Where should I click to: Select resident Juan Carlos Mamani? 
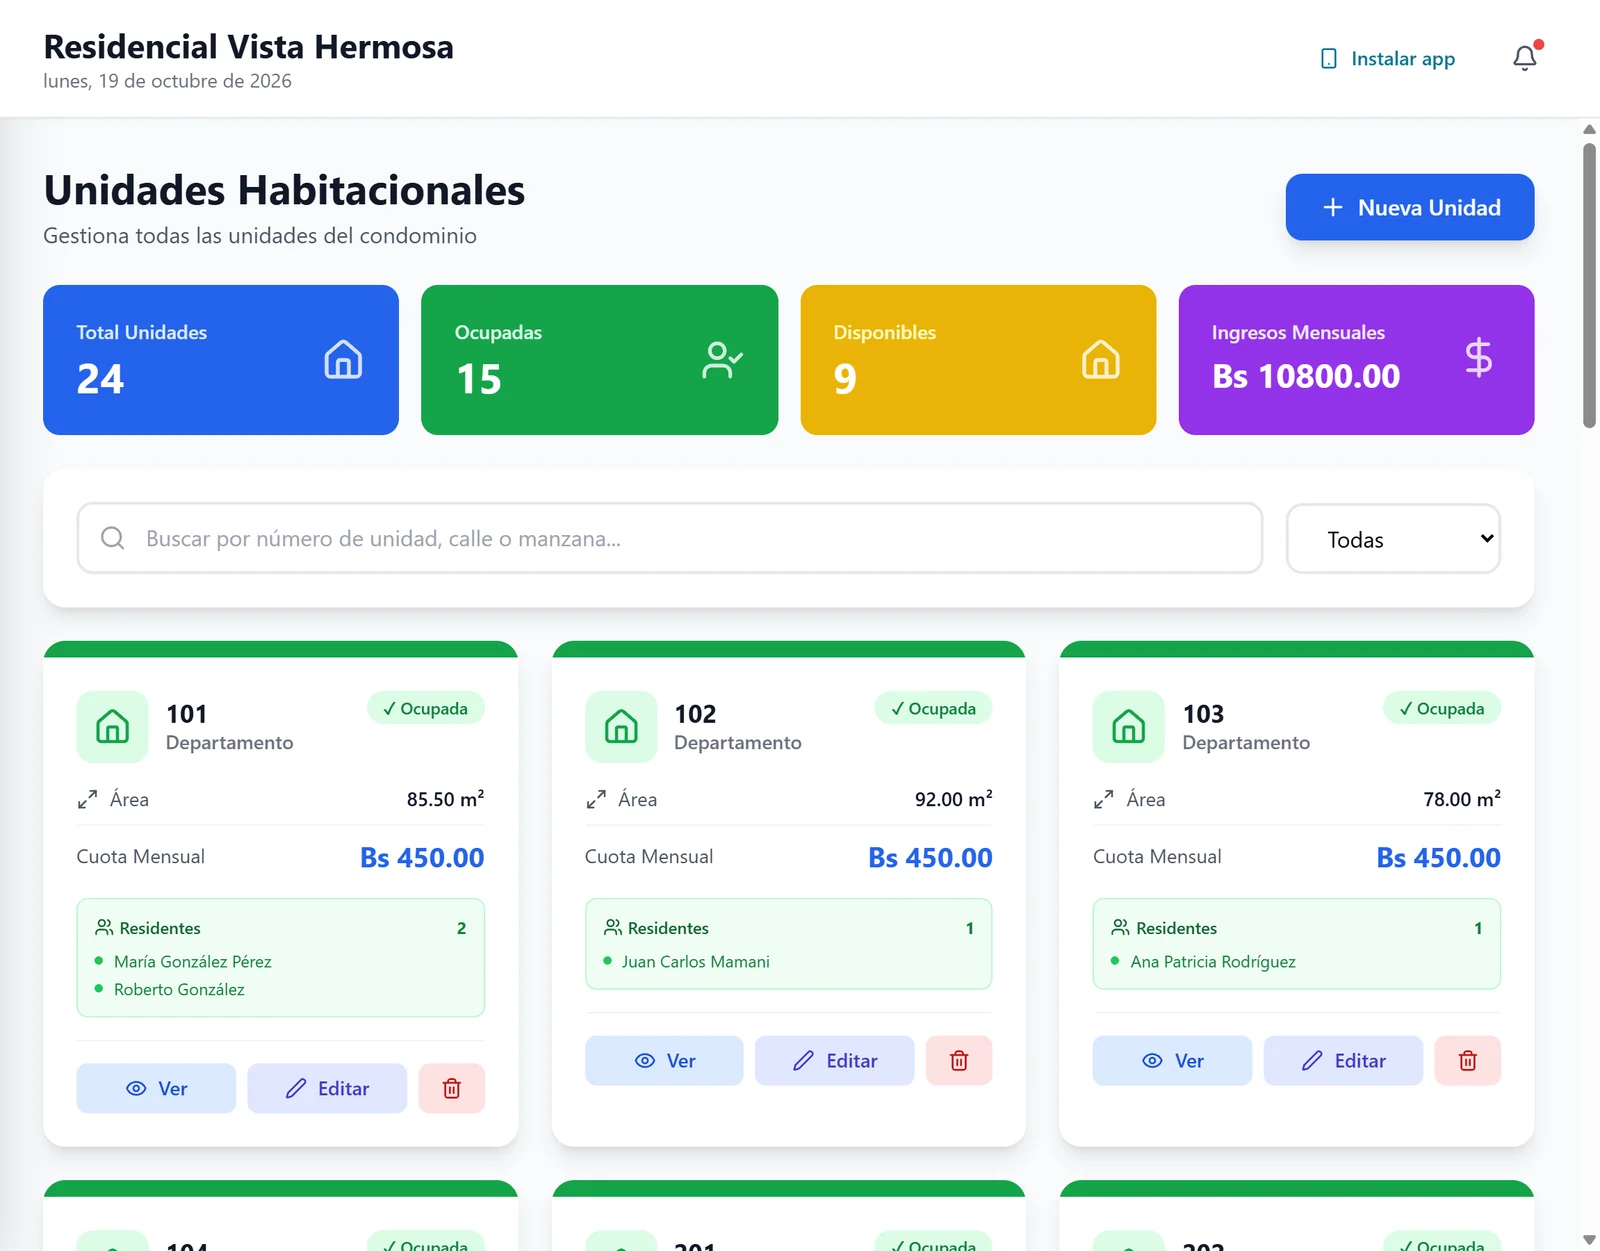pyautogui.click(x=696, y=961)
